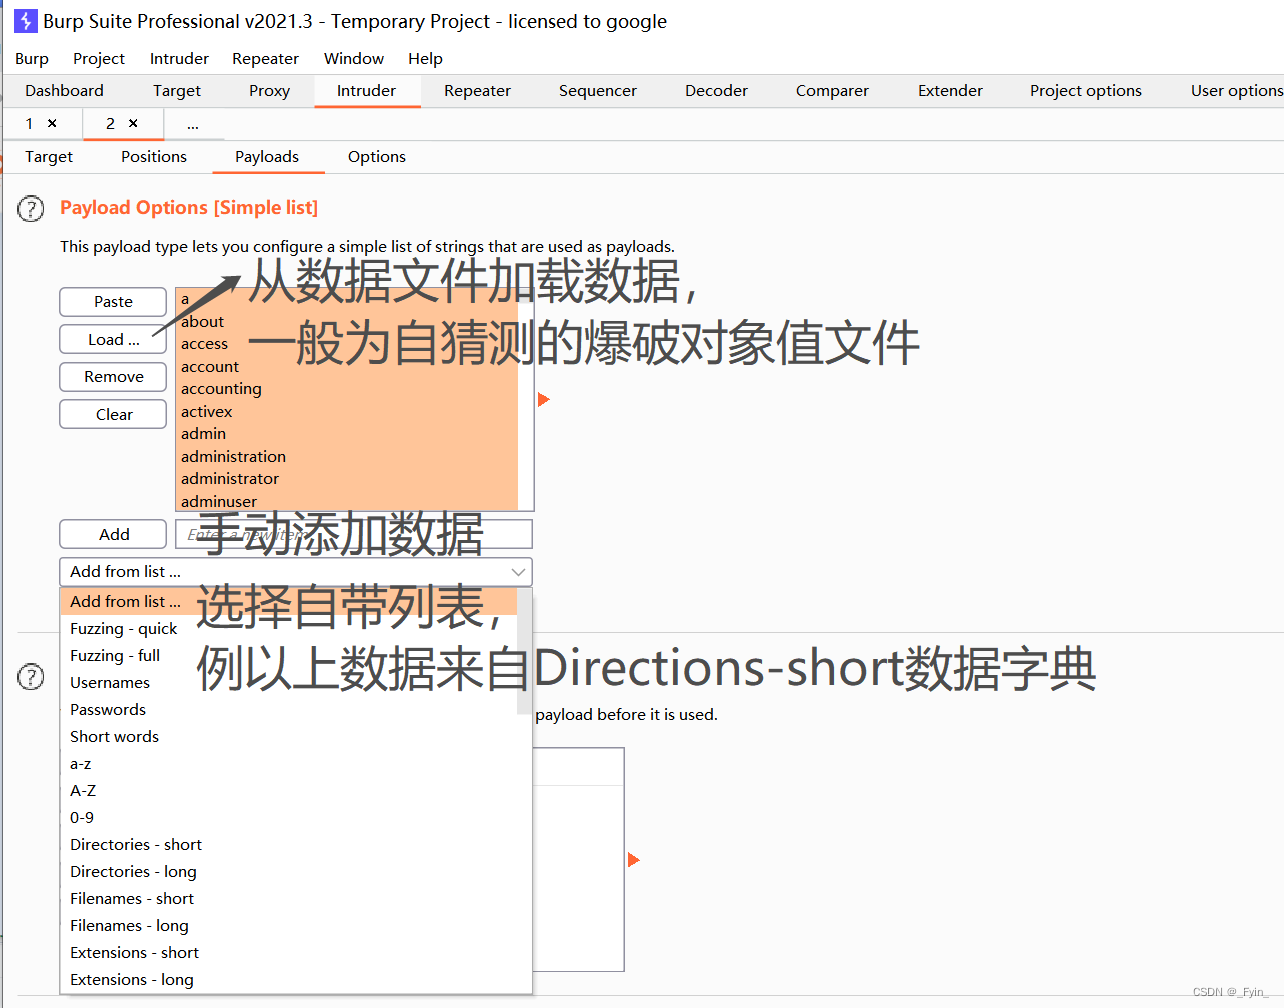Image resolution: width=1284 pixels, height=1008 pixels.
Task: Open the Intruder Options sub-tab
Action: pos(377,157)
